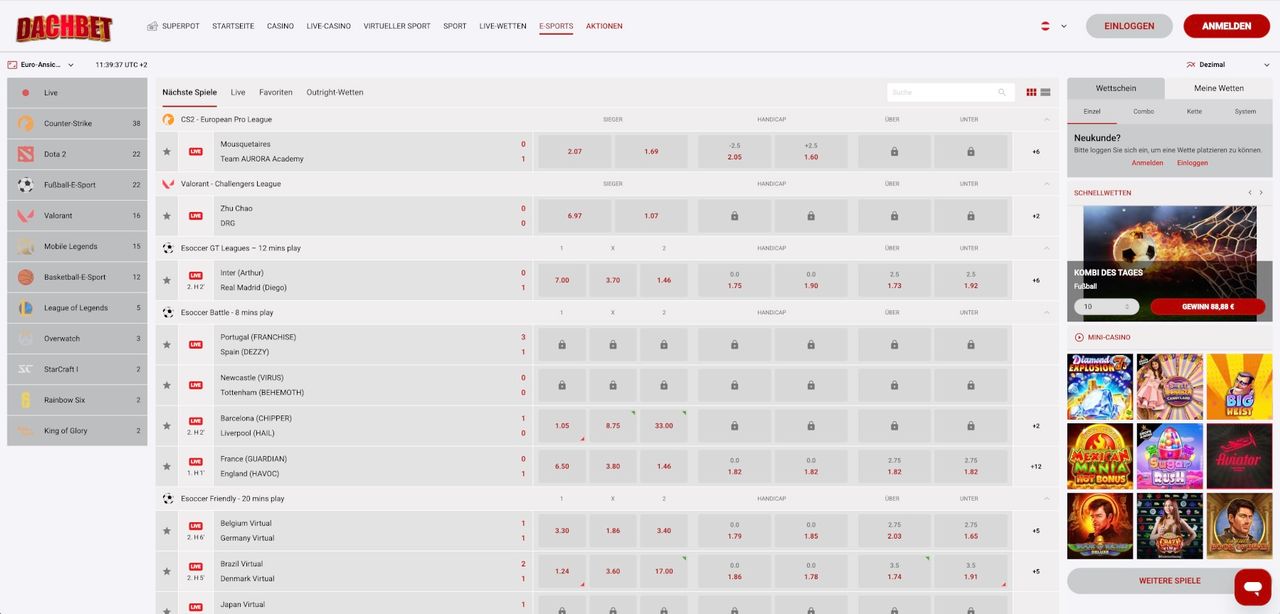
Task: Click the DACHBET logo
Action: (64, 27)
